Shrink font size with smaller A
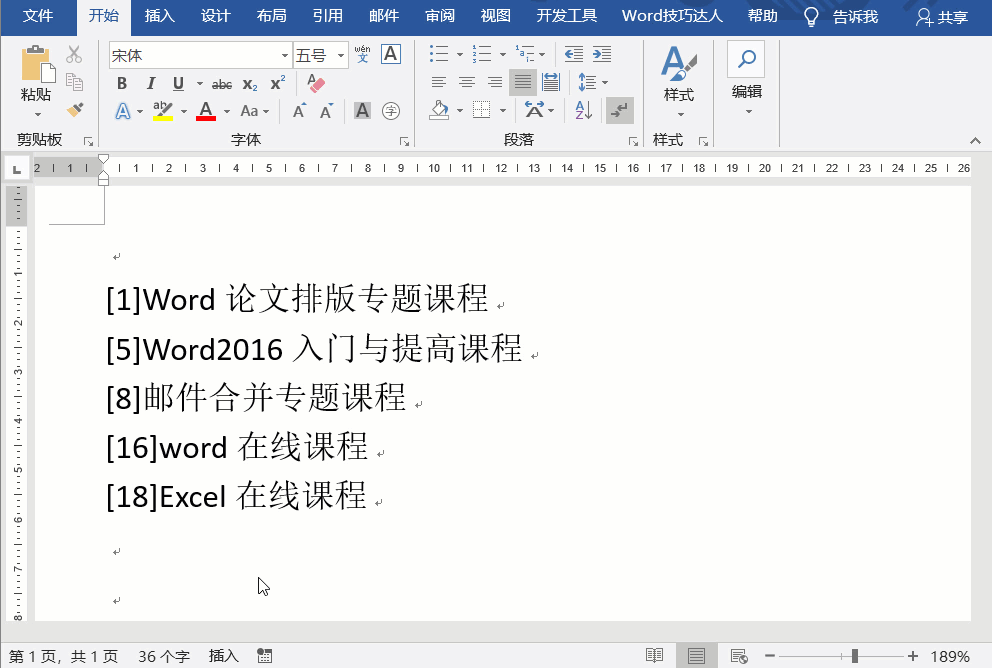Image resolution: width=992 pixels, height=668 pixels. click(x=326, y=111)
